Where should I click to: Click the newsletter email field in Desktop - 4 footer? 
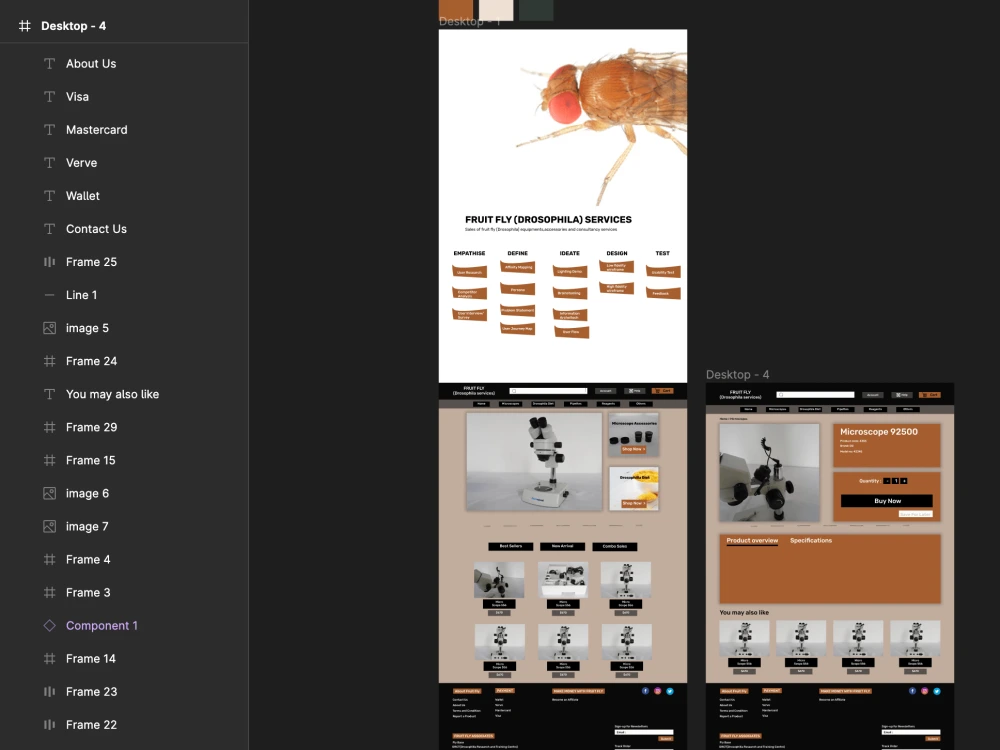point(911,732)
